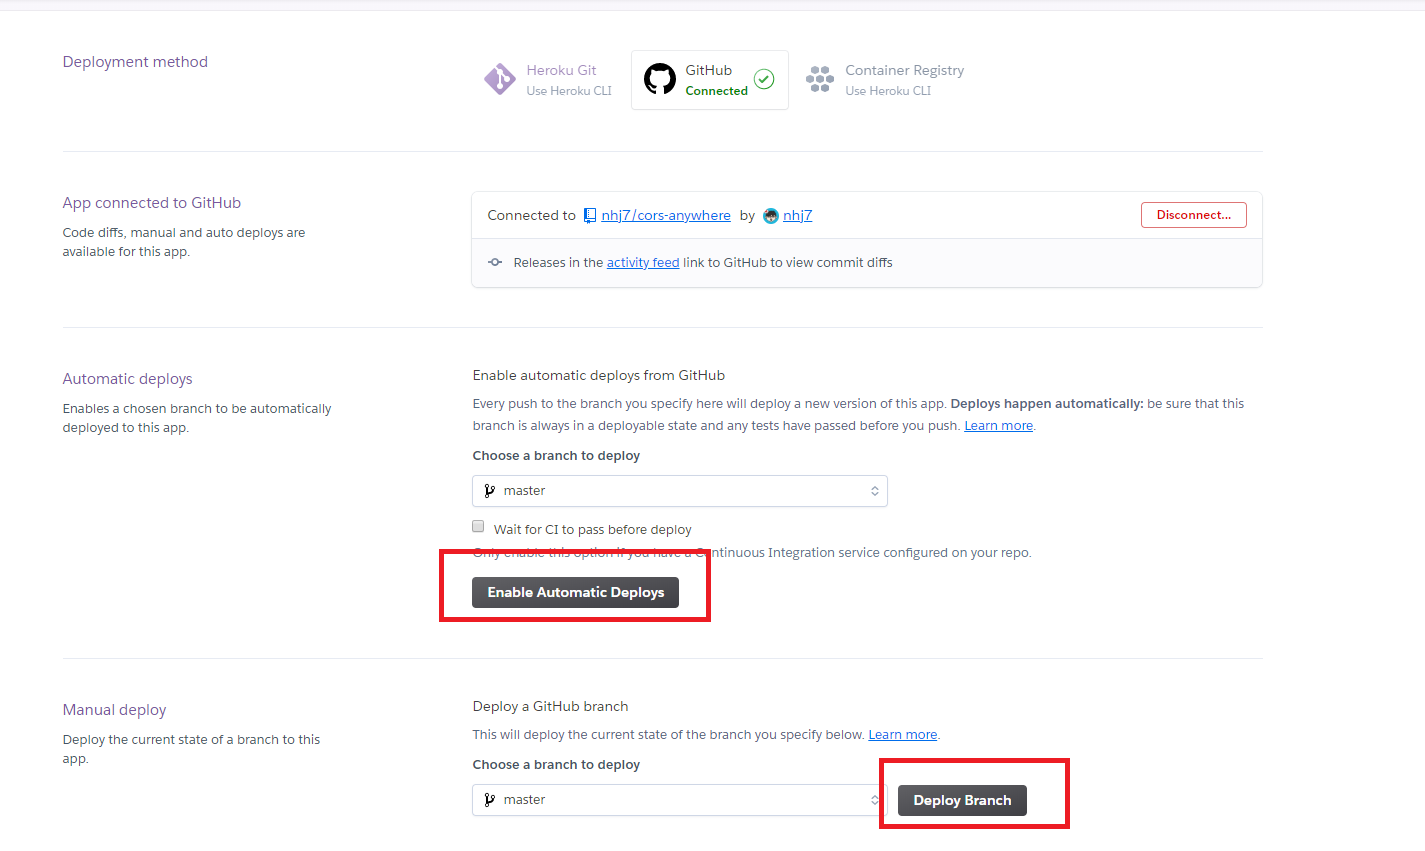The height and width of the screenshot is (851, 1425).
Task: Select GitHub Connected deployment method
Action: pos(710,80)
